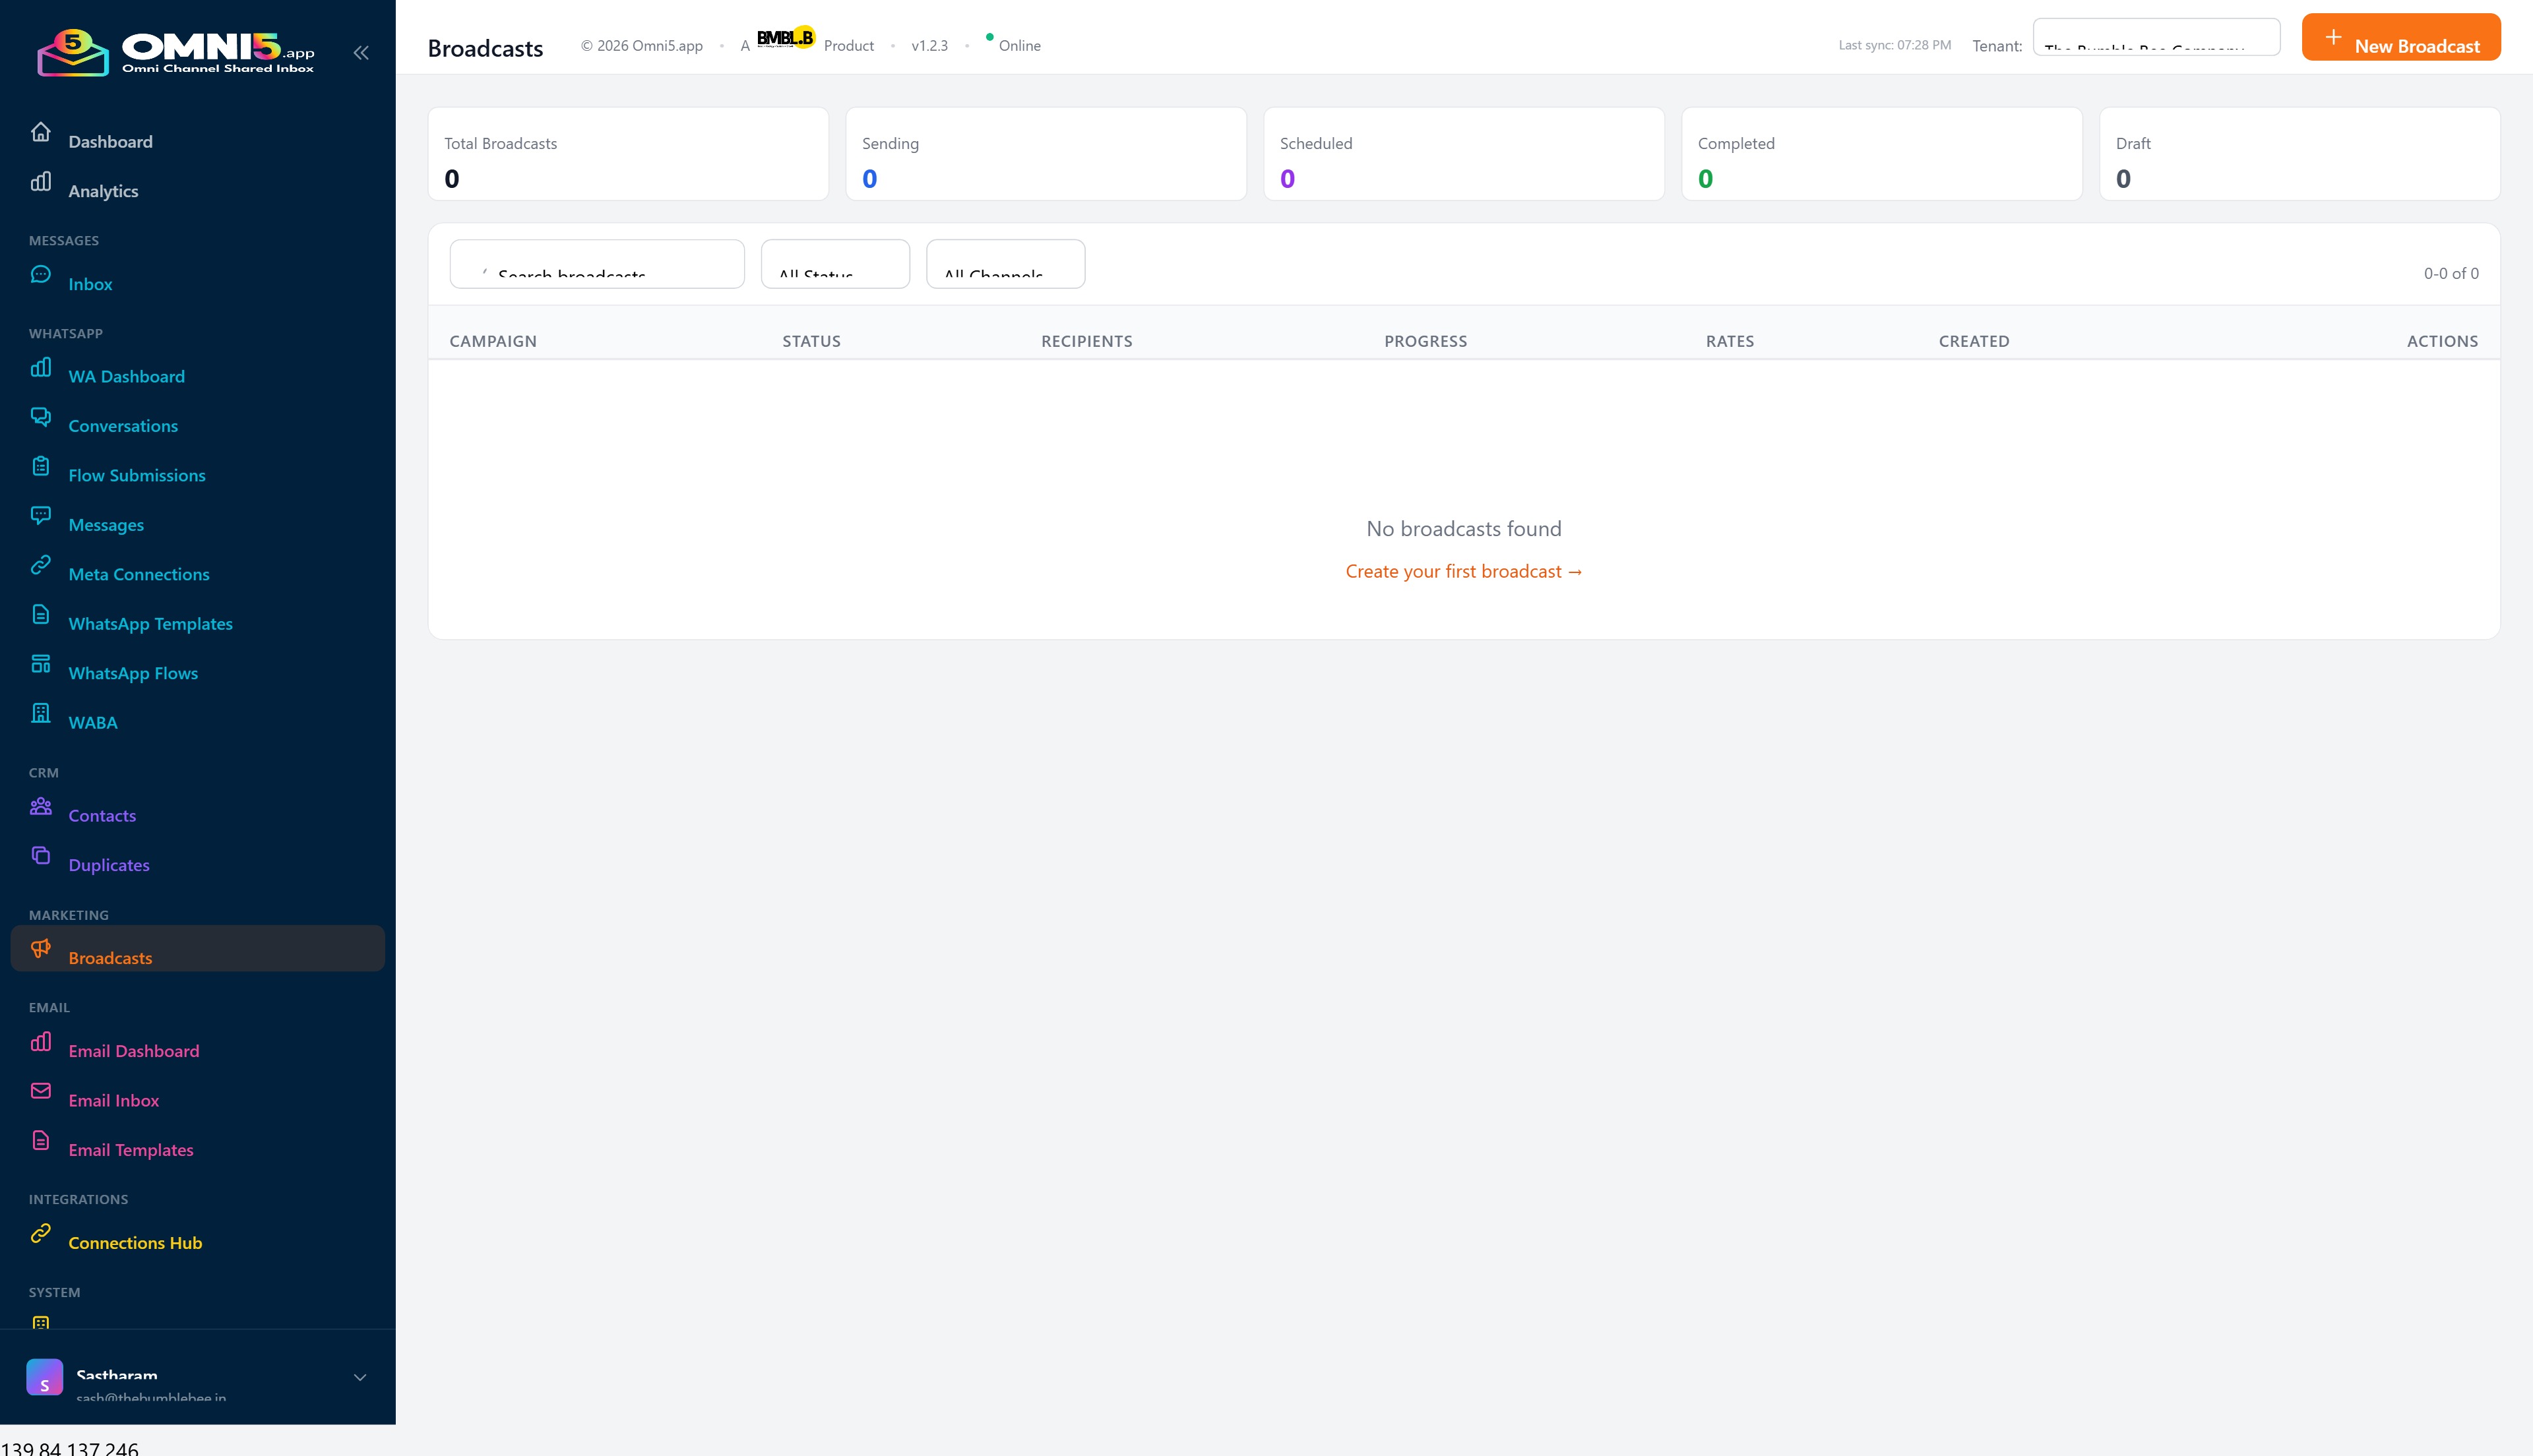2533x1456 pixels.
Task: Click the New Broadcast button
Action: click(2400, 38)
